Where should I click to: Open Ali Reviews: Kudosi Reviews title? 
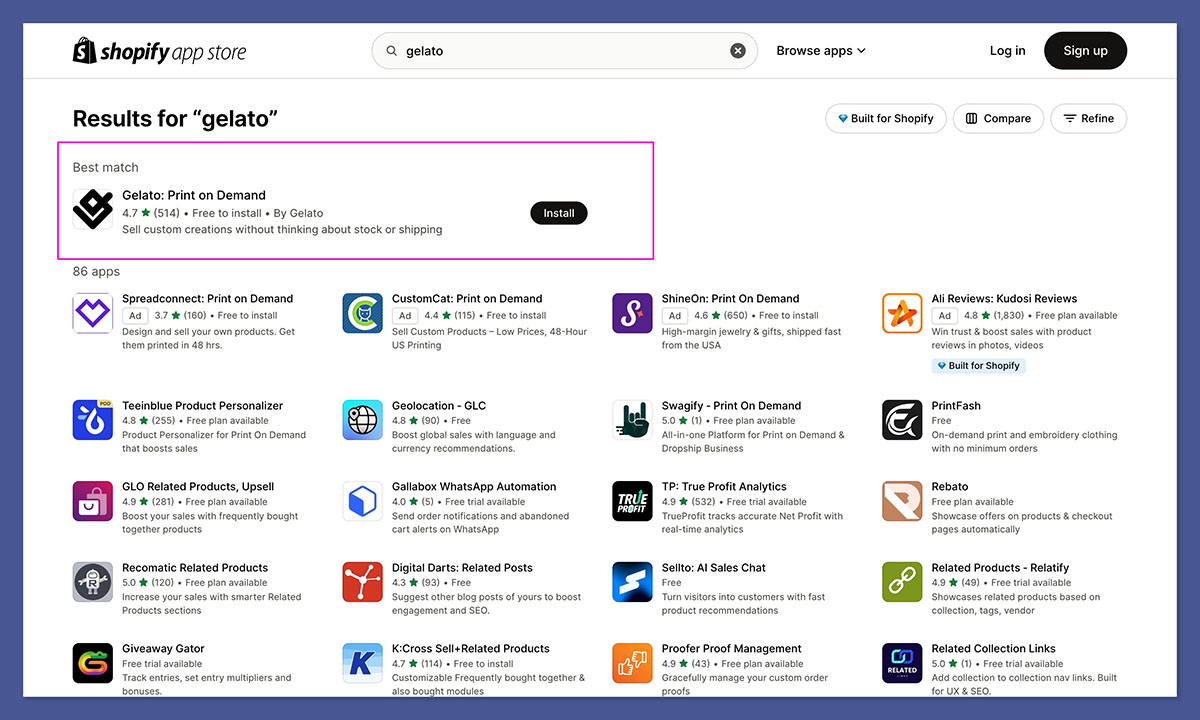tap(1005, 298)
